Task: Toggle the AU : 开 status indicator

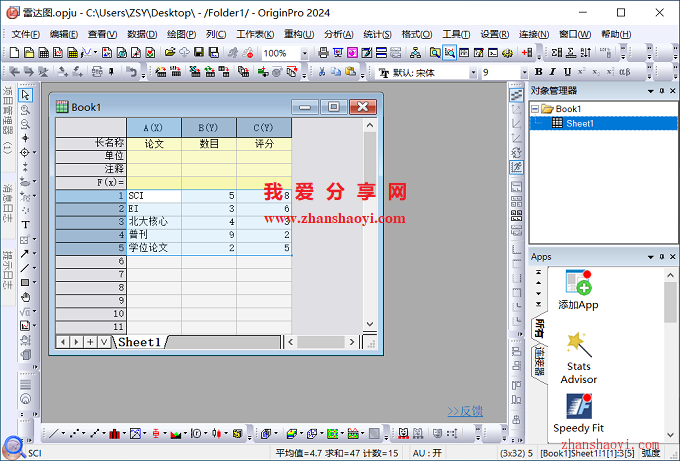Action: [427, 453]
